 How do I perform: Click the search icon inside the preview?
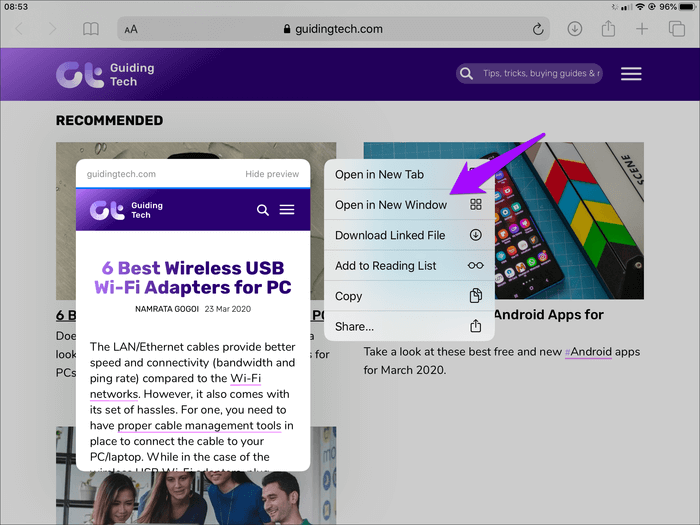(262, 210)
